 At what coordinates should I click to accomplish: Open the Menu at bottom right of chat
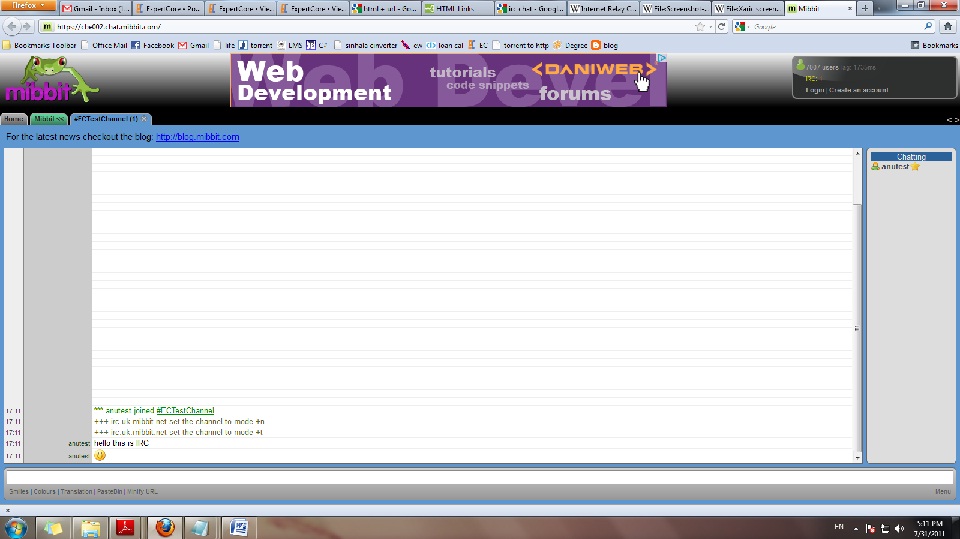click(942, 492)
